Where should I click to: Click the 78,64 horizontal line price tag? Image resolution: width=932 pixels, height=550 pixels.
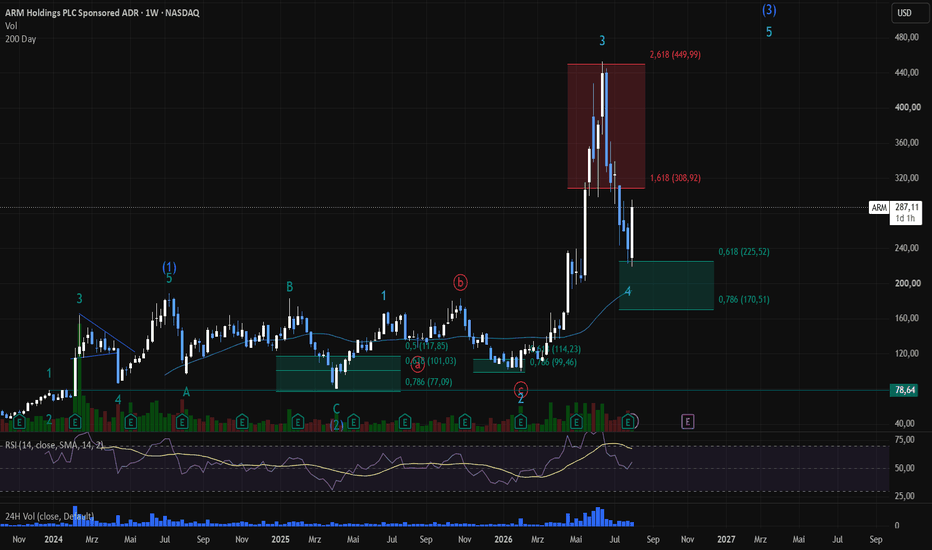(905, 390)
